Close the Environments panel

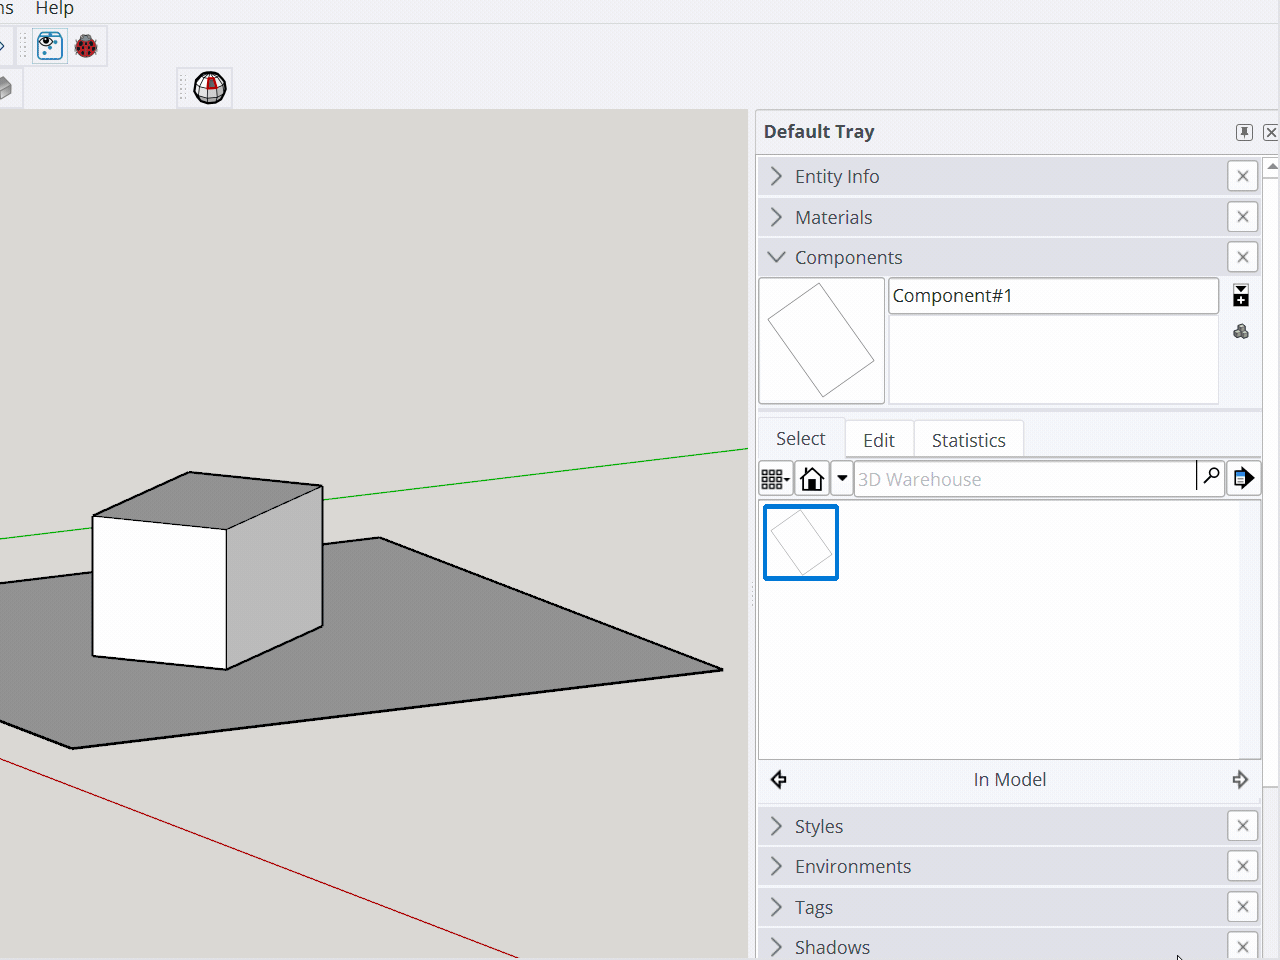1242,866
